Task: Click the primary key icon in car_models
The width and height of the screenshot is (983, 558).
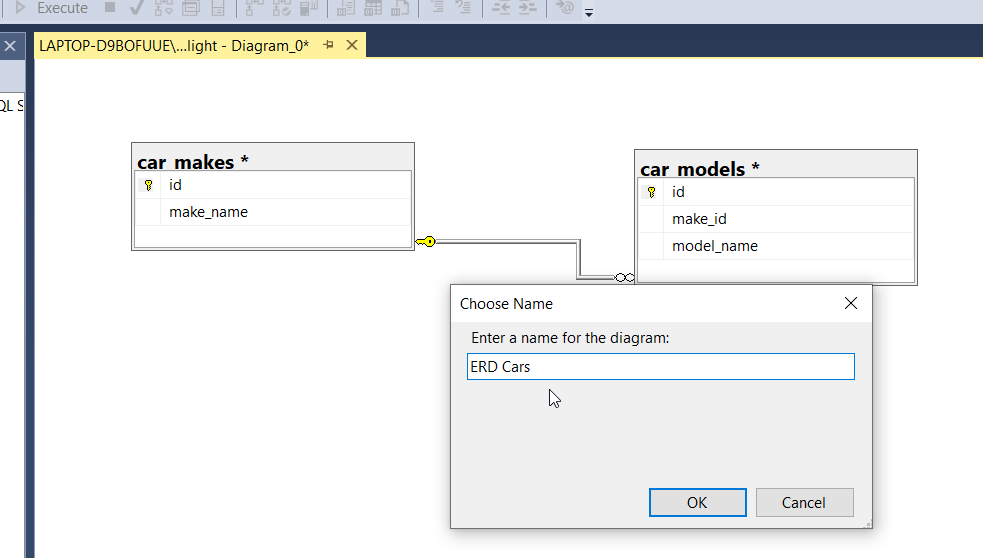Action: point(651,192)
